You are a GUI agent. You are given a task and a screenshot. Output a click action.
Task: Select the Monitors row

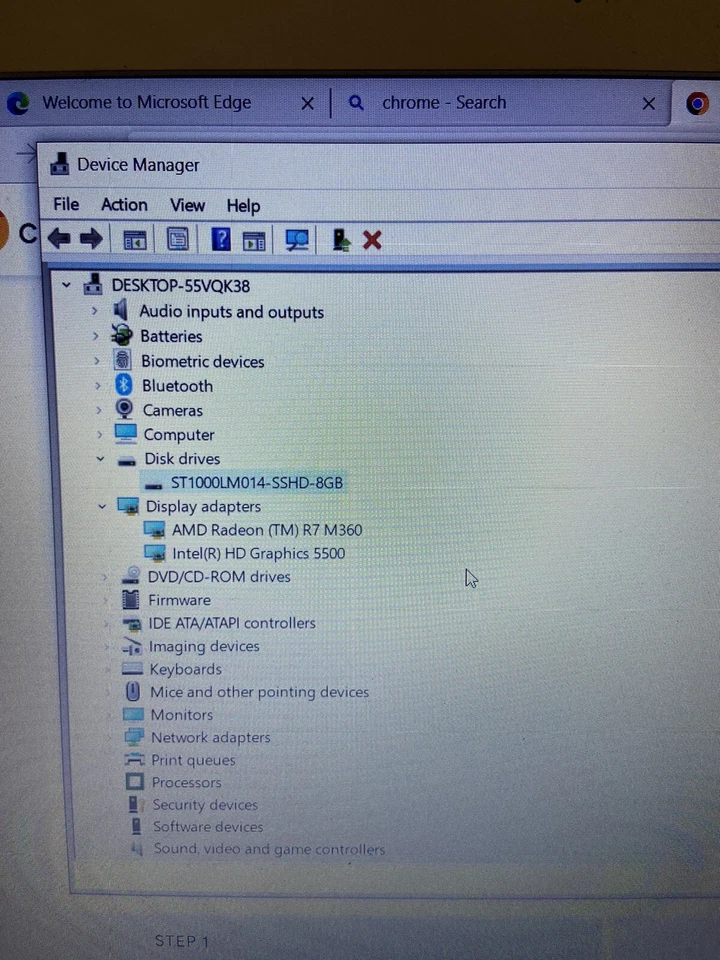pos(182,714)
